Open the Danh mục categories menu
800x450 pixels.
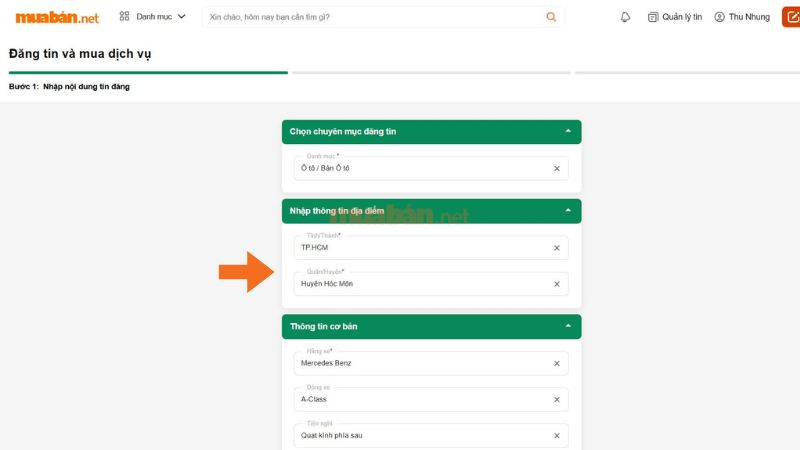(152, 17)
